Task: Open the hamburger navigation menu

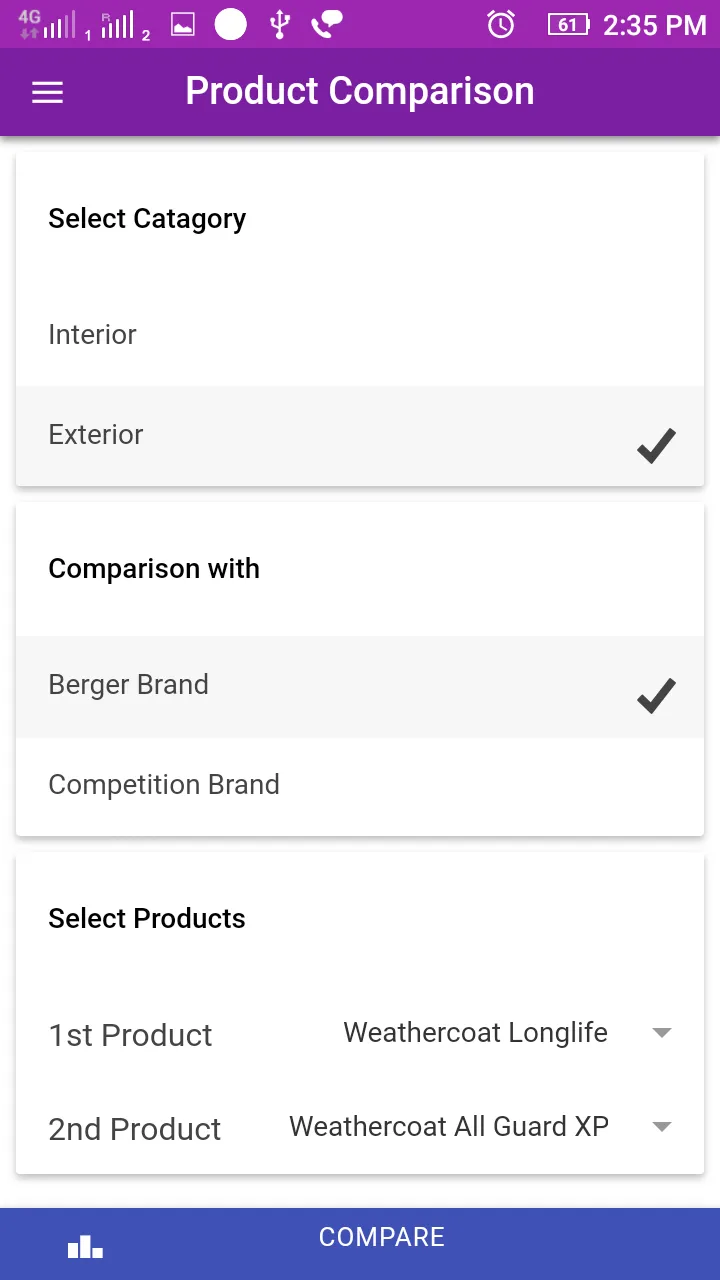Action: pos(47,93)
